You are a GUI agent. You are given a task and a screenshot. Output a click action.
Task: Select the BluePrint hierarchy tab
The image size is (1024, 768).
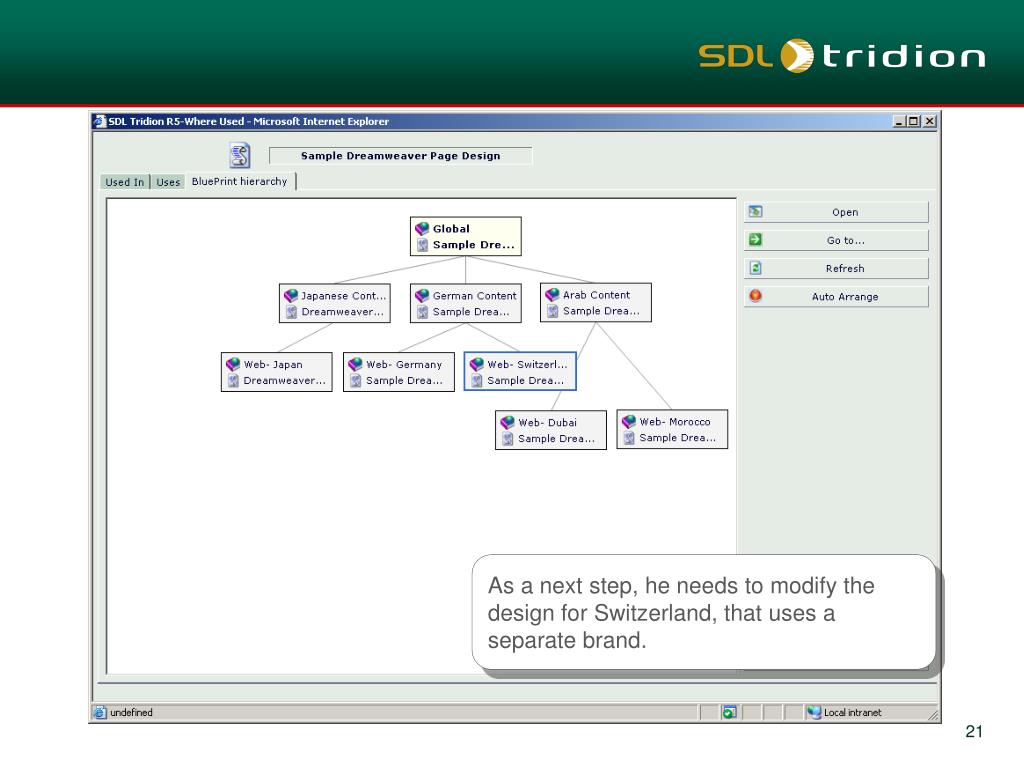coord(240,182)
